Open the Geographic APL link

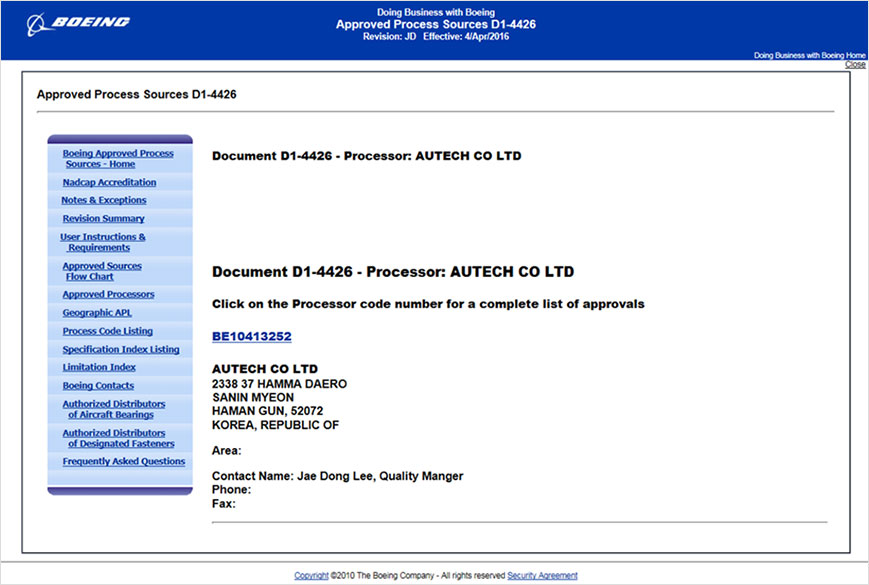[96, 312]
